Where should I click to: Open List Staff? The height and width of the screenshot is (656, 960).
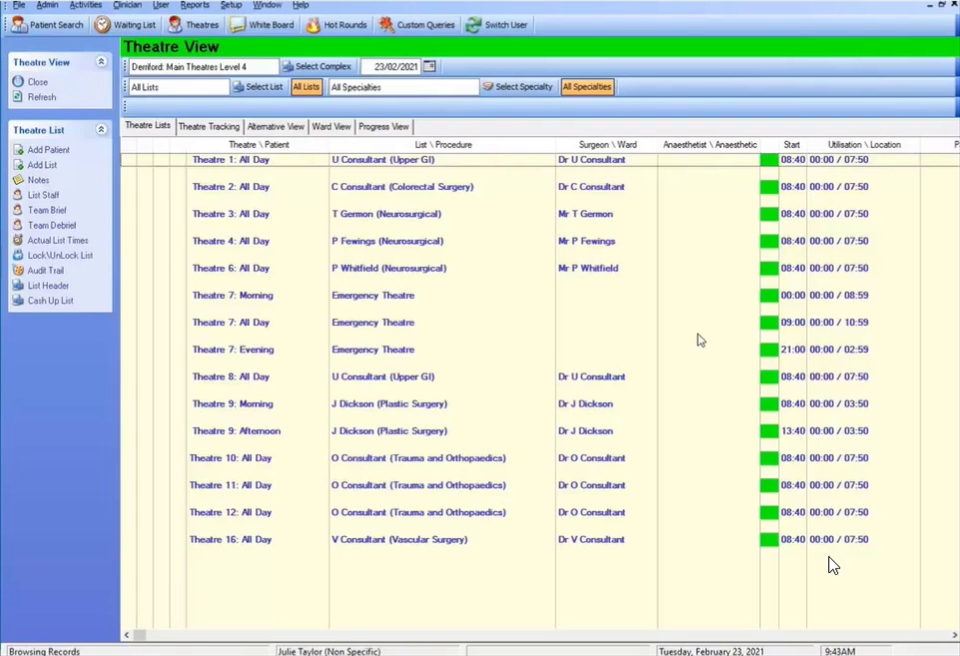(x=36, y=195)
